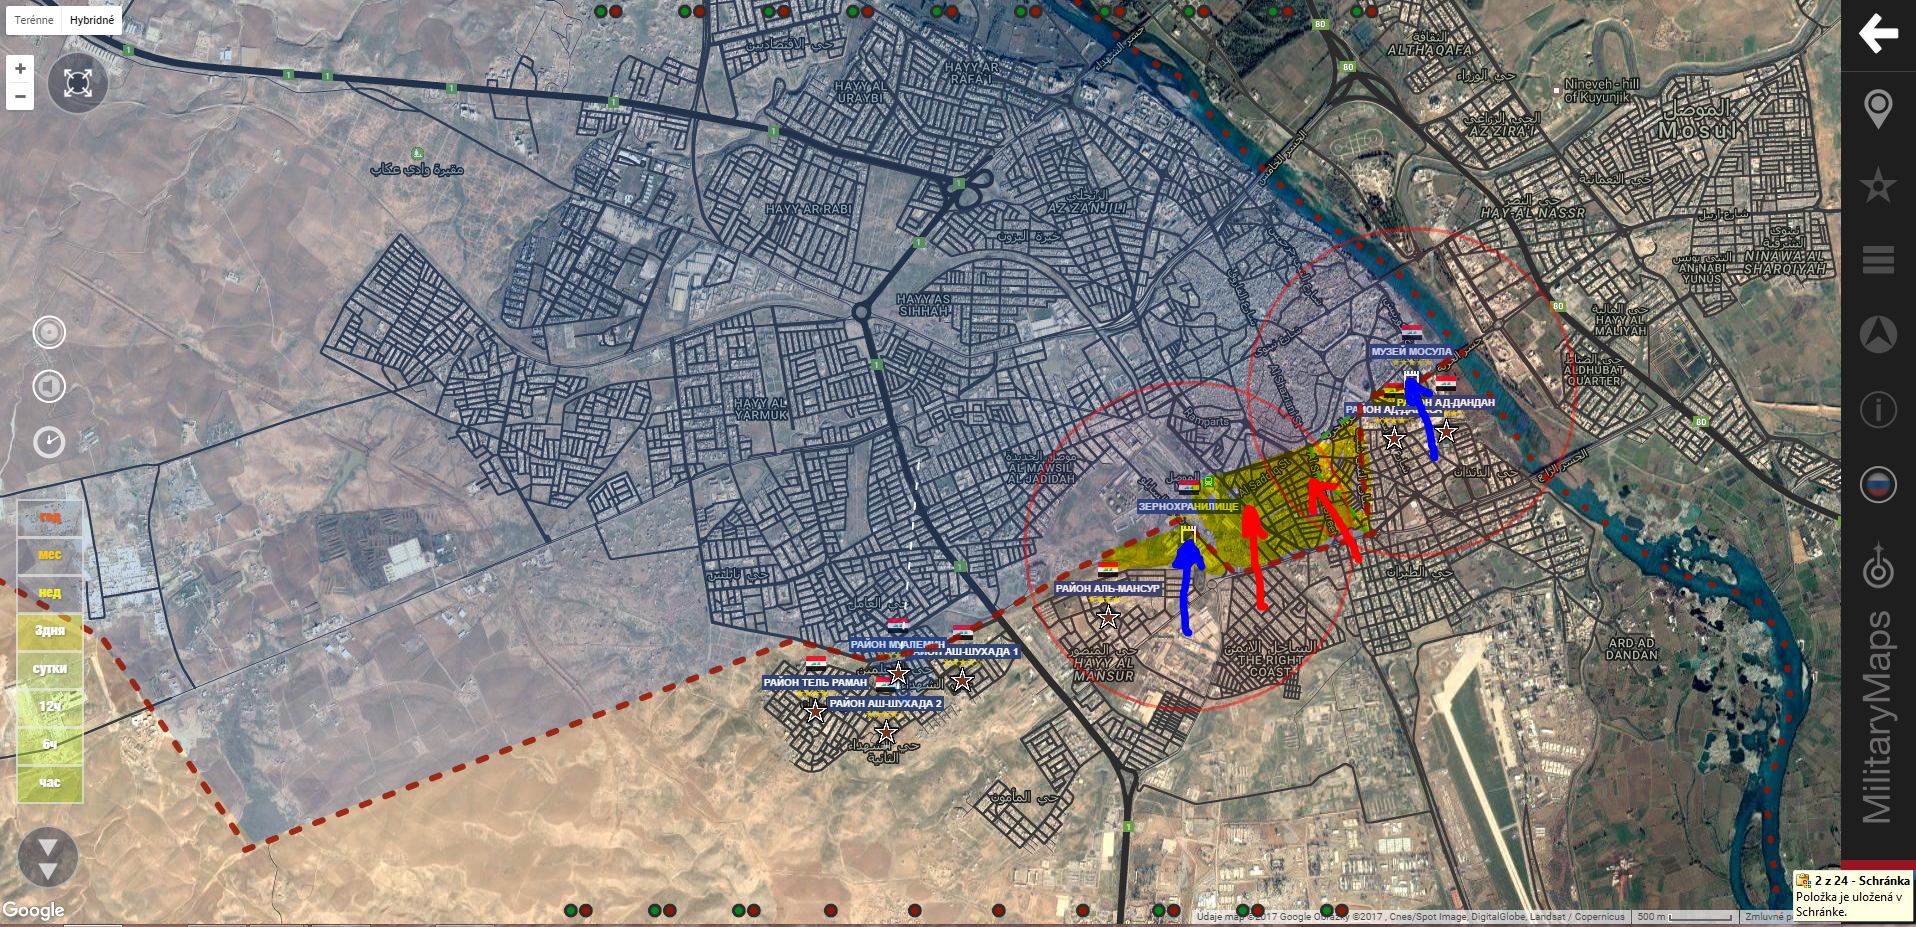Toggle fullscreen map view

pyautogui.click(x=77, y=83)
